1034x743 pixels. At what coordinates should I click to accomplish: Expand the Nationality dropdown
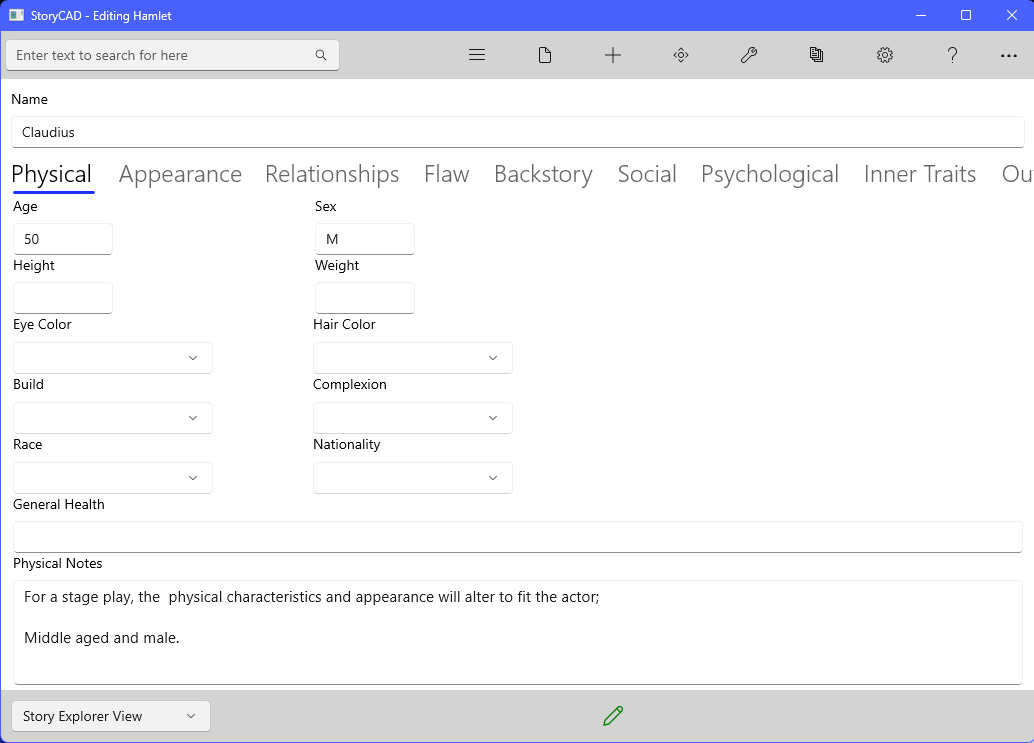coord(413,478)
